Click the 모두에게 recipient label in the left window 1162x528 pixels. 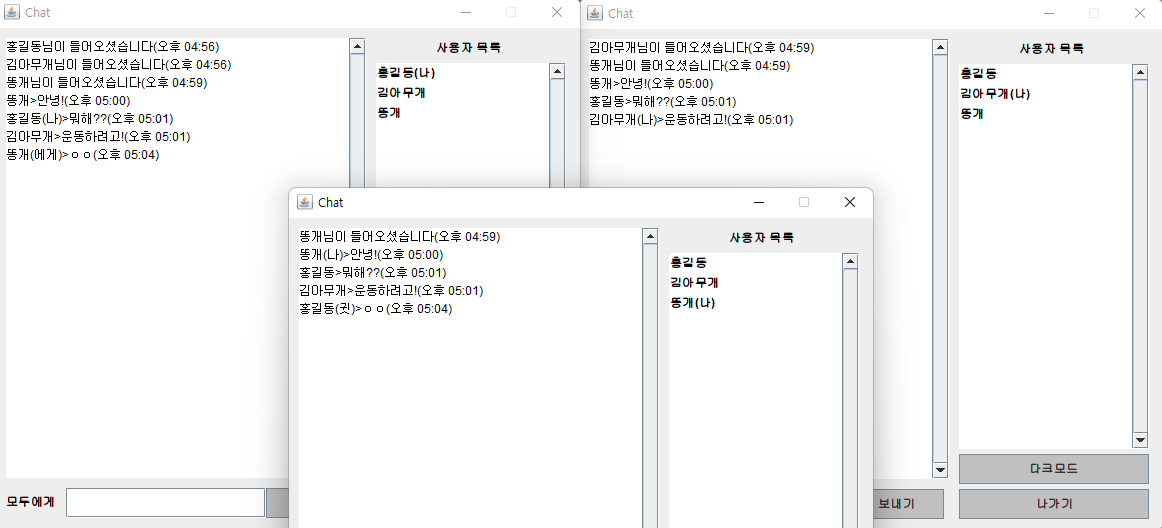point(30,501)
